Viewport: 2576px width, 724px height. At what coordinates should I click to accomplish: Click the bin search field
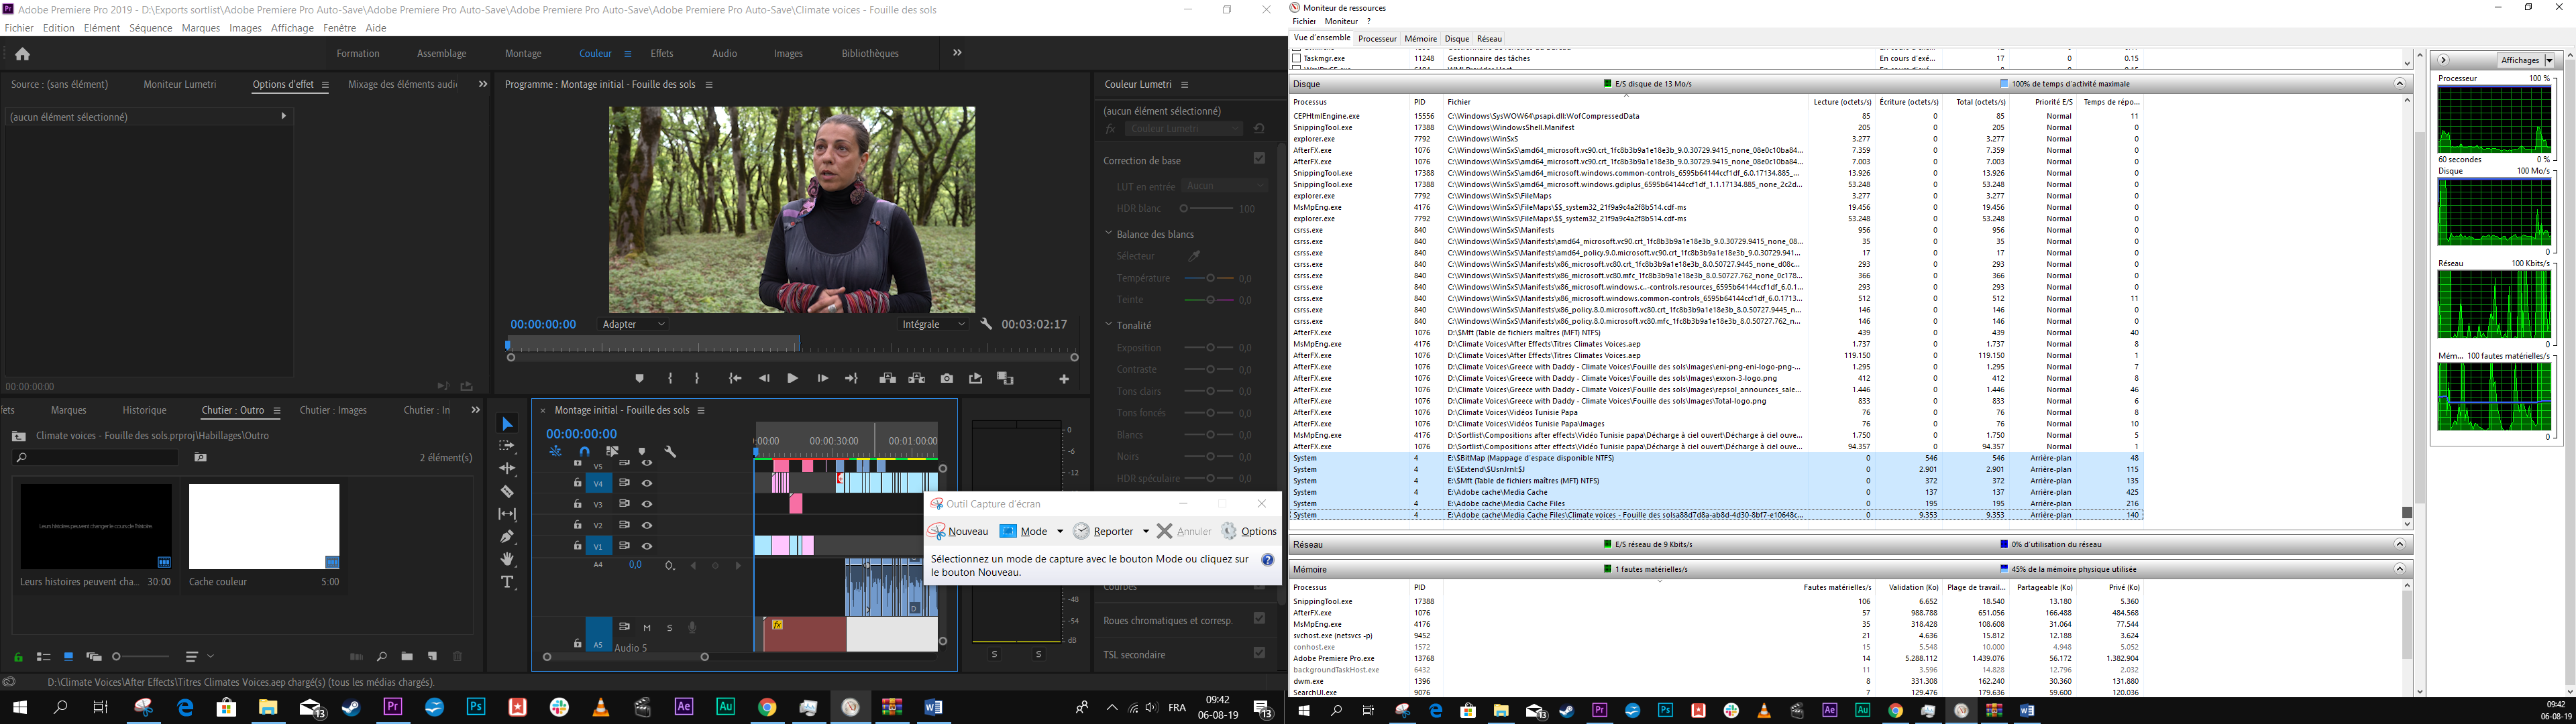point(96,458)
